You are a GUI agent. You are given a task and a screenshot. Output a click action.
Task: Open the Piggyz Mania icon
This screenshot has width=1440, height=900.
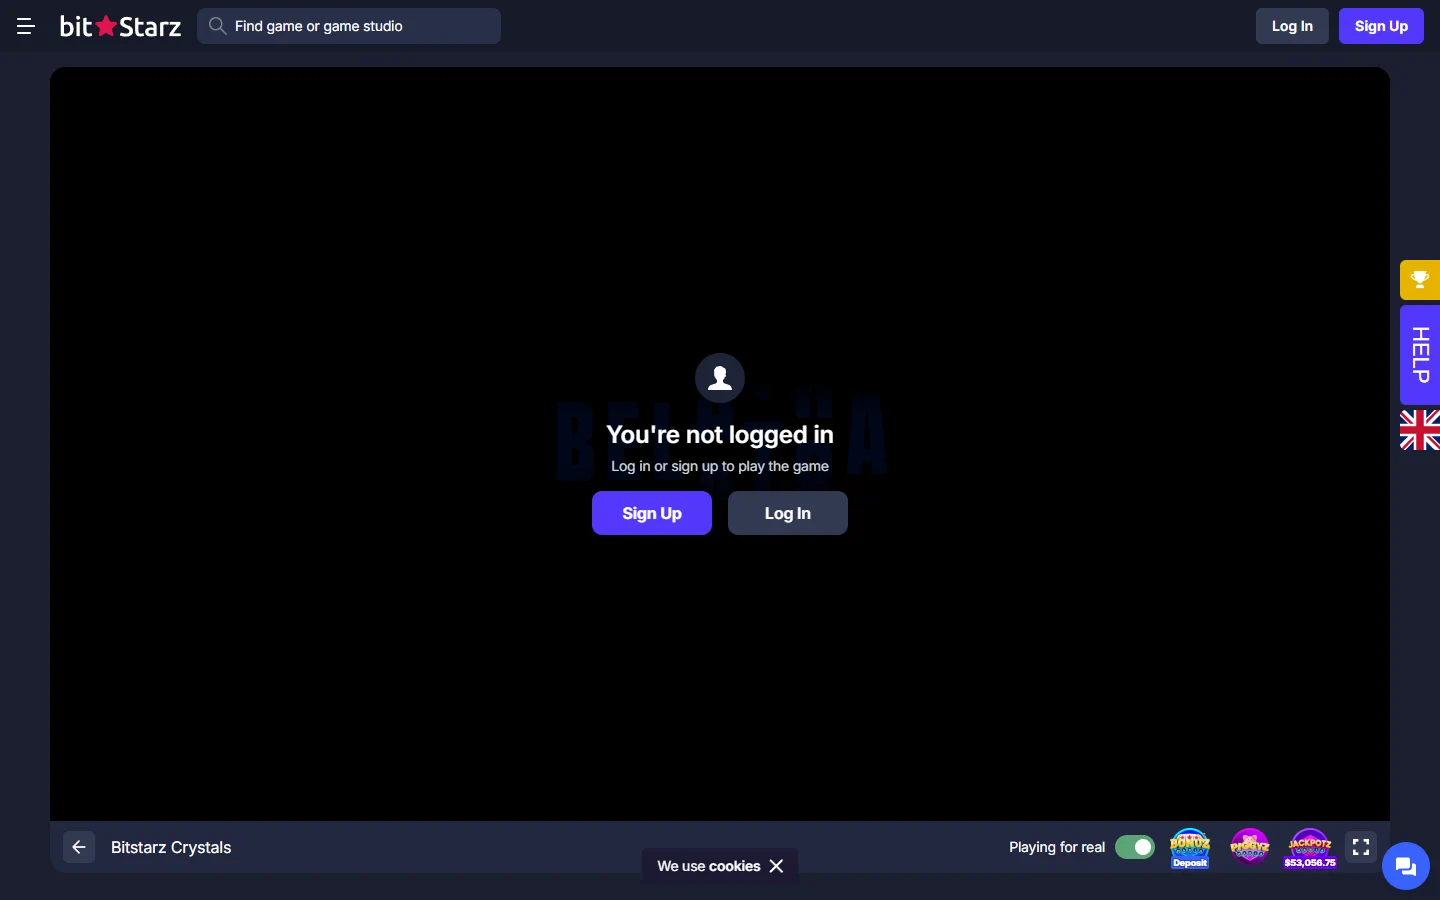[1250, 847]
